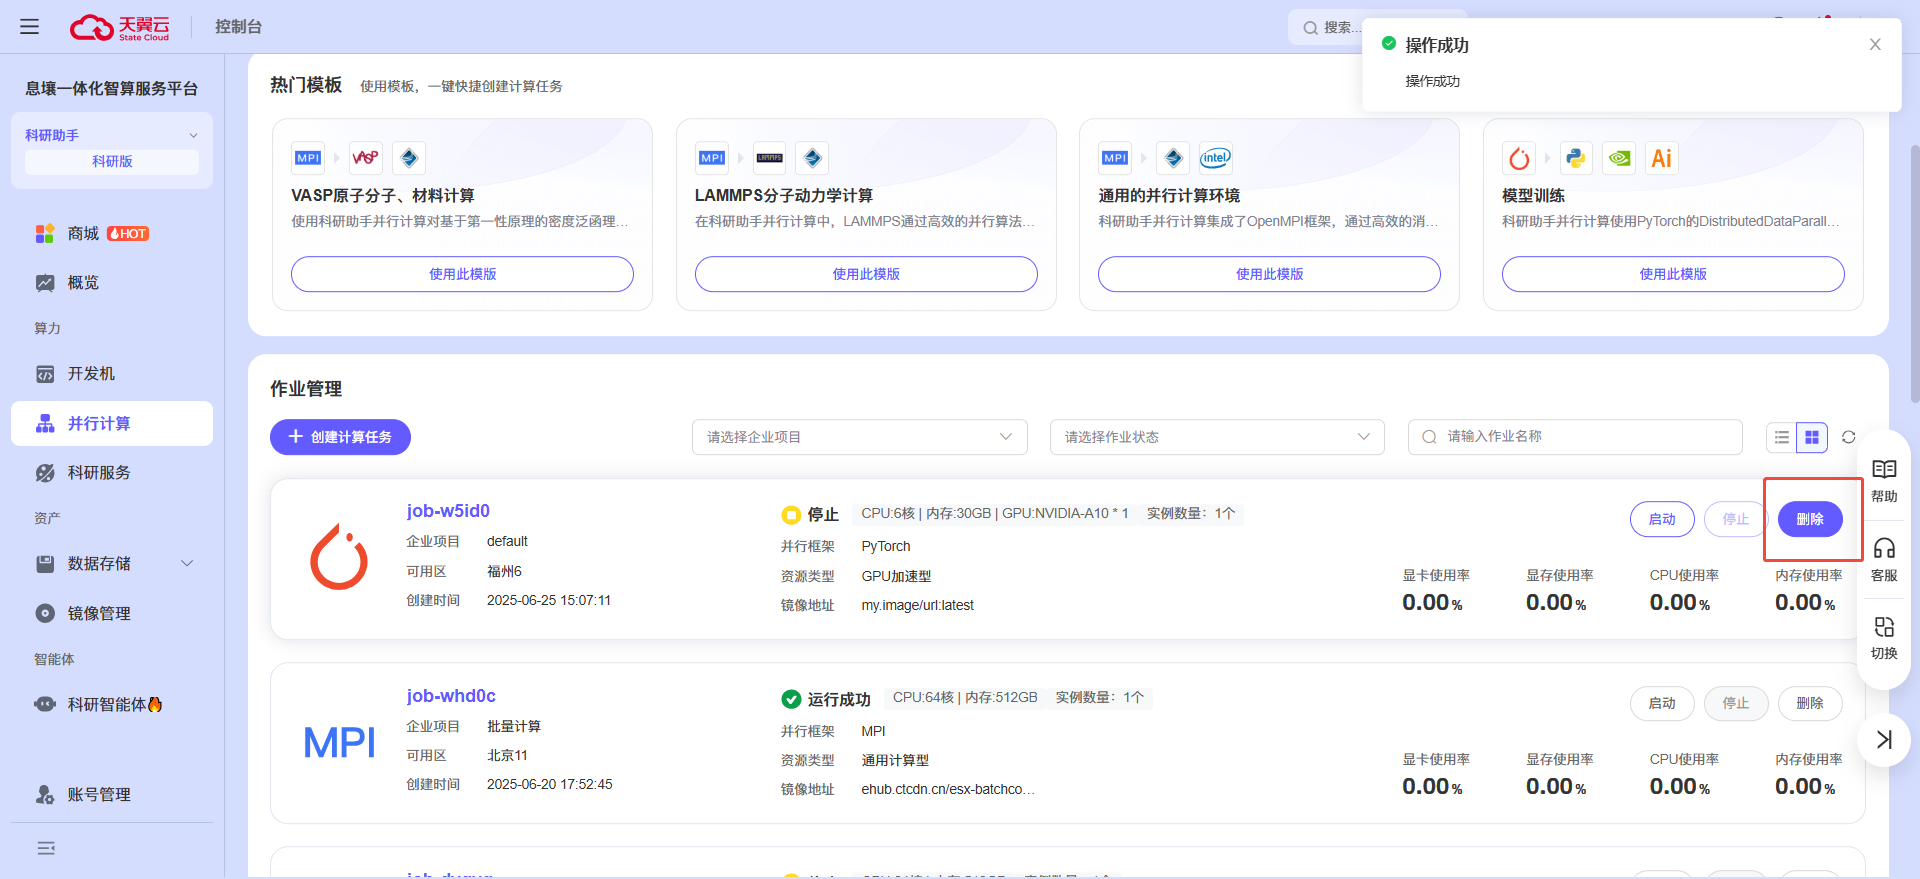
Task: Open 概览 in the sidebar
Action: click(112, 283)
